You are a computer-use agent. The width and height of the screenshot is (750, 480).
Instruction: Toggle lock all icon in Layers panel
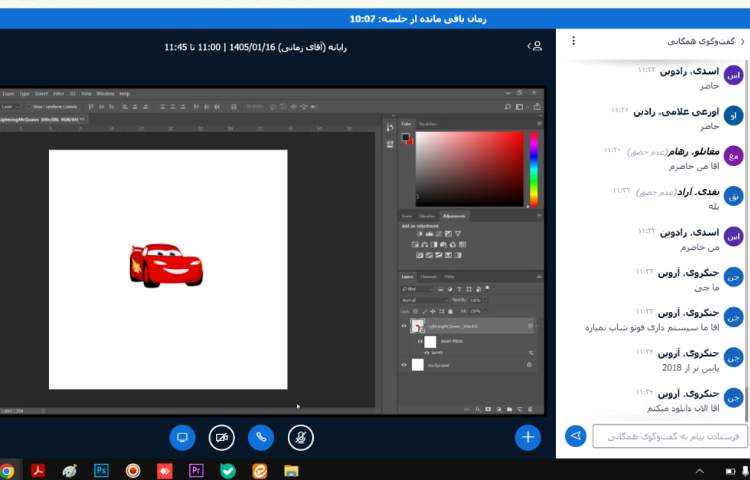click(x=450, y=311)
